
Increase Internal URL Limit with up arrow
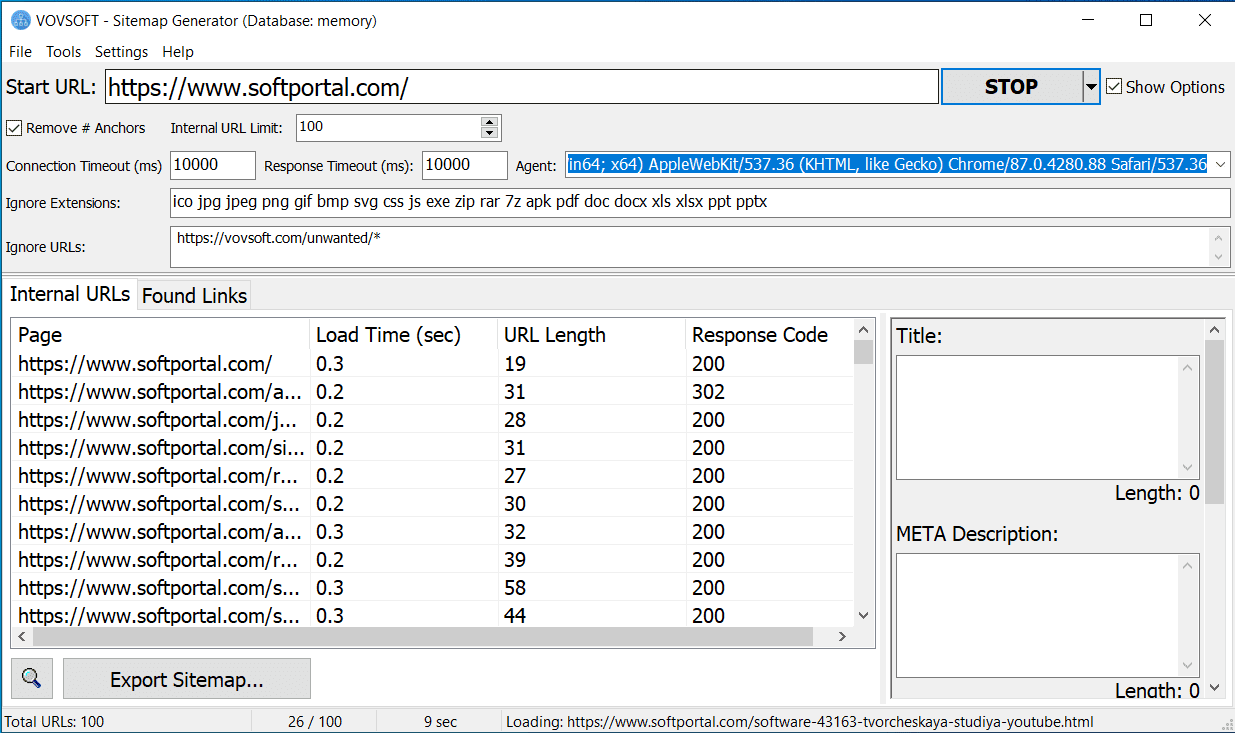(489, 122)
